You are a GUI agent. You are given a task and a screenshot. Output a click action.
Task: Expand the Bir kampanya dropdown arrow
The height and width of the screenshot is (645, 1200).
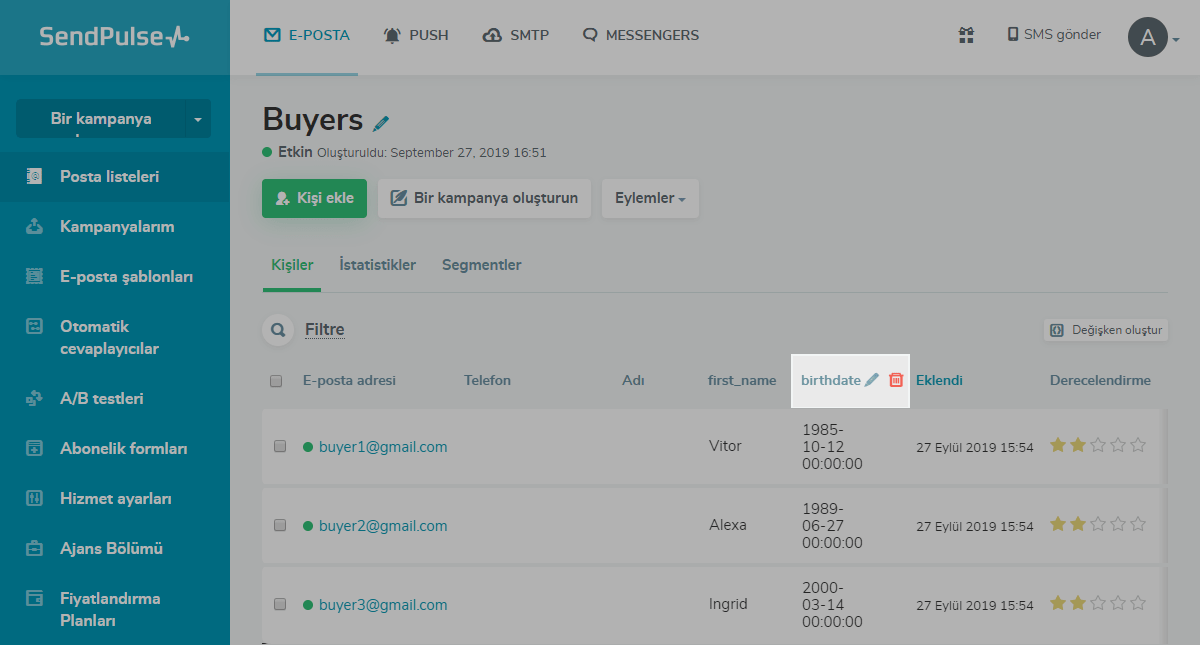coord(197,119)
